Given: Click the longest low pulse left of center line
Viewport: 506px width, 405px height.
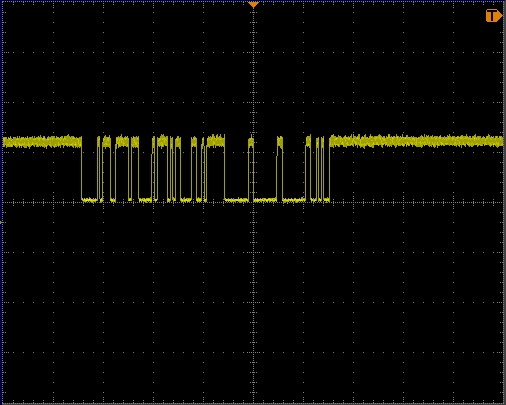Looking at the screenshot, I should (236, 200).
